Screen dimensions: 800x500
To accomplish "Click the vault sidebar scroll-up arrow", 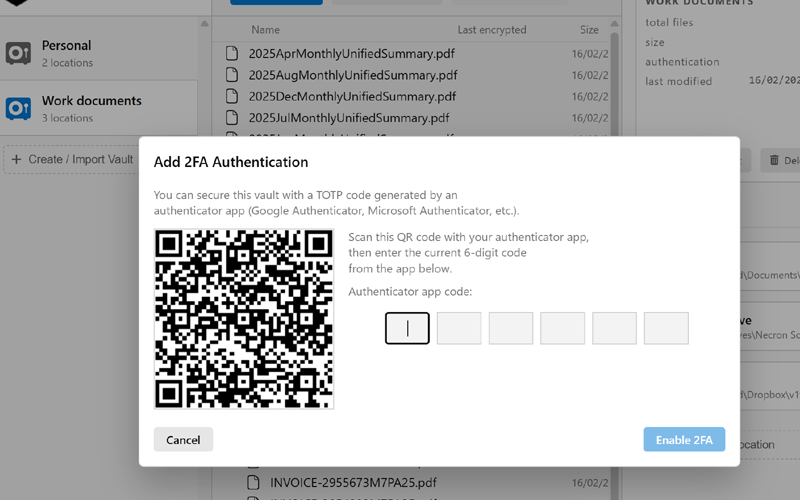I will tap(205, 23).
